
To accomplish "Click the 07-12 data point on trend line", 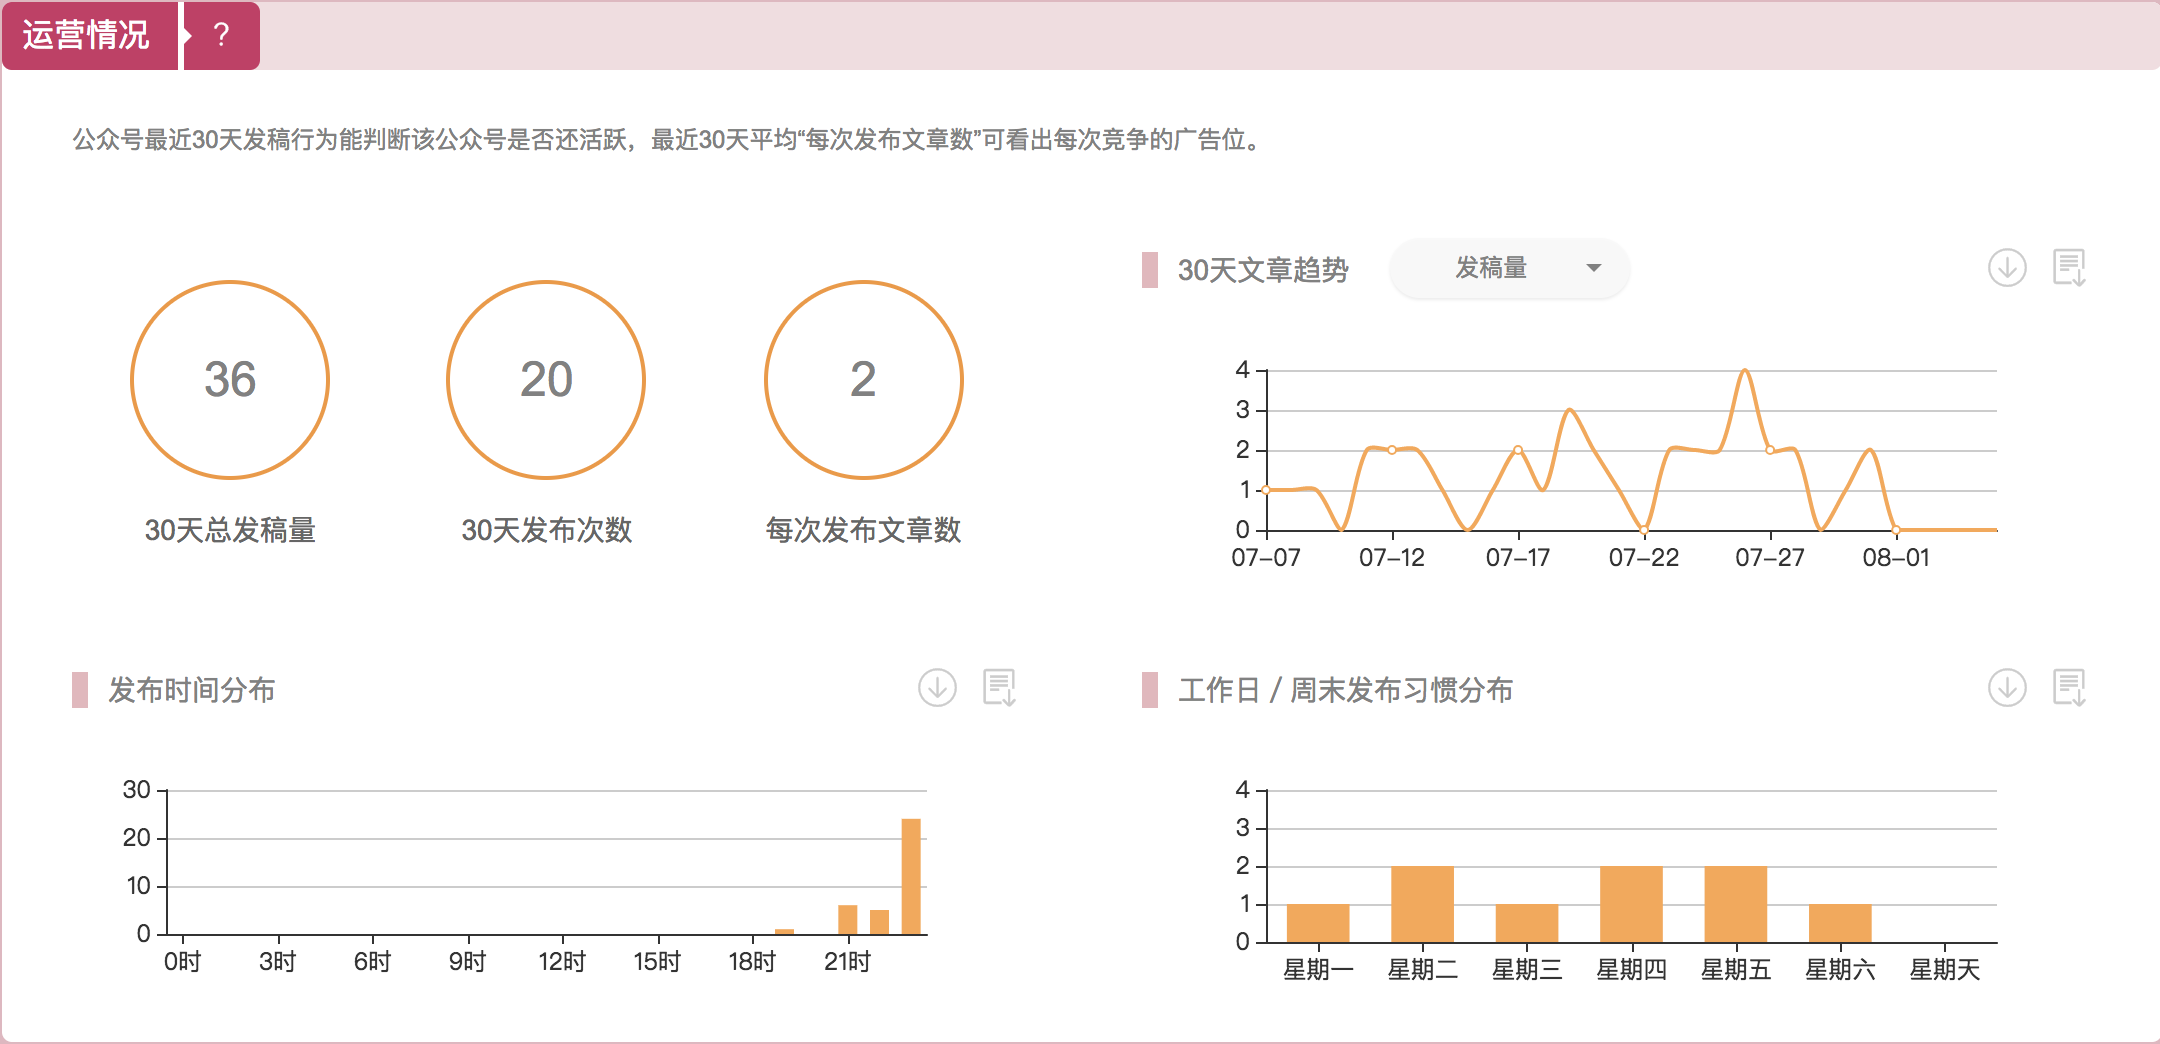I will (x=1392, y=450).
